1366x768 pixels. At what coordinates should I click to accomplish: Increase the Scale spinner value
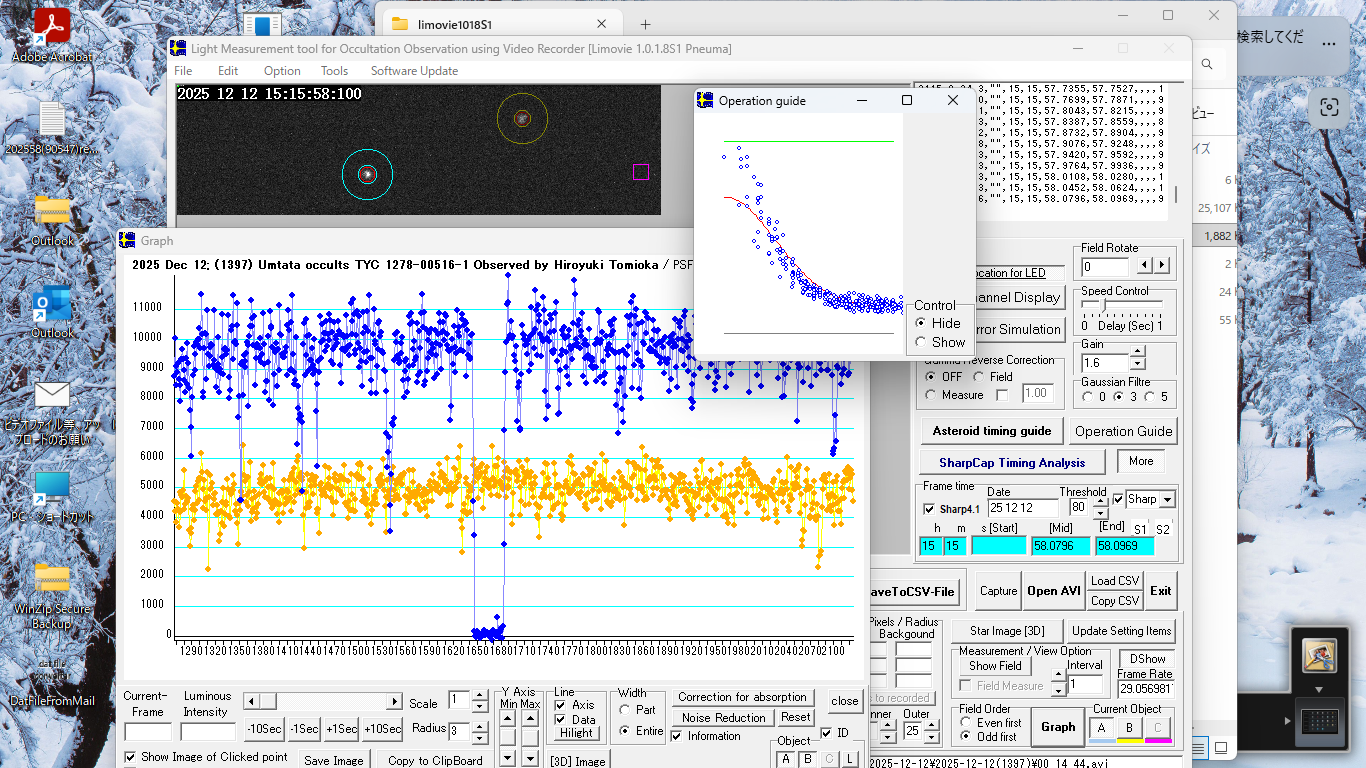coord(481,695)
